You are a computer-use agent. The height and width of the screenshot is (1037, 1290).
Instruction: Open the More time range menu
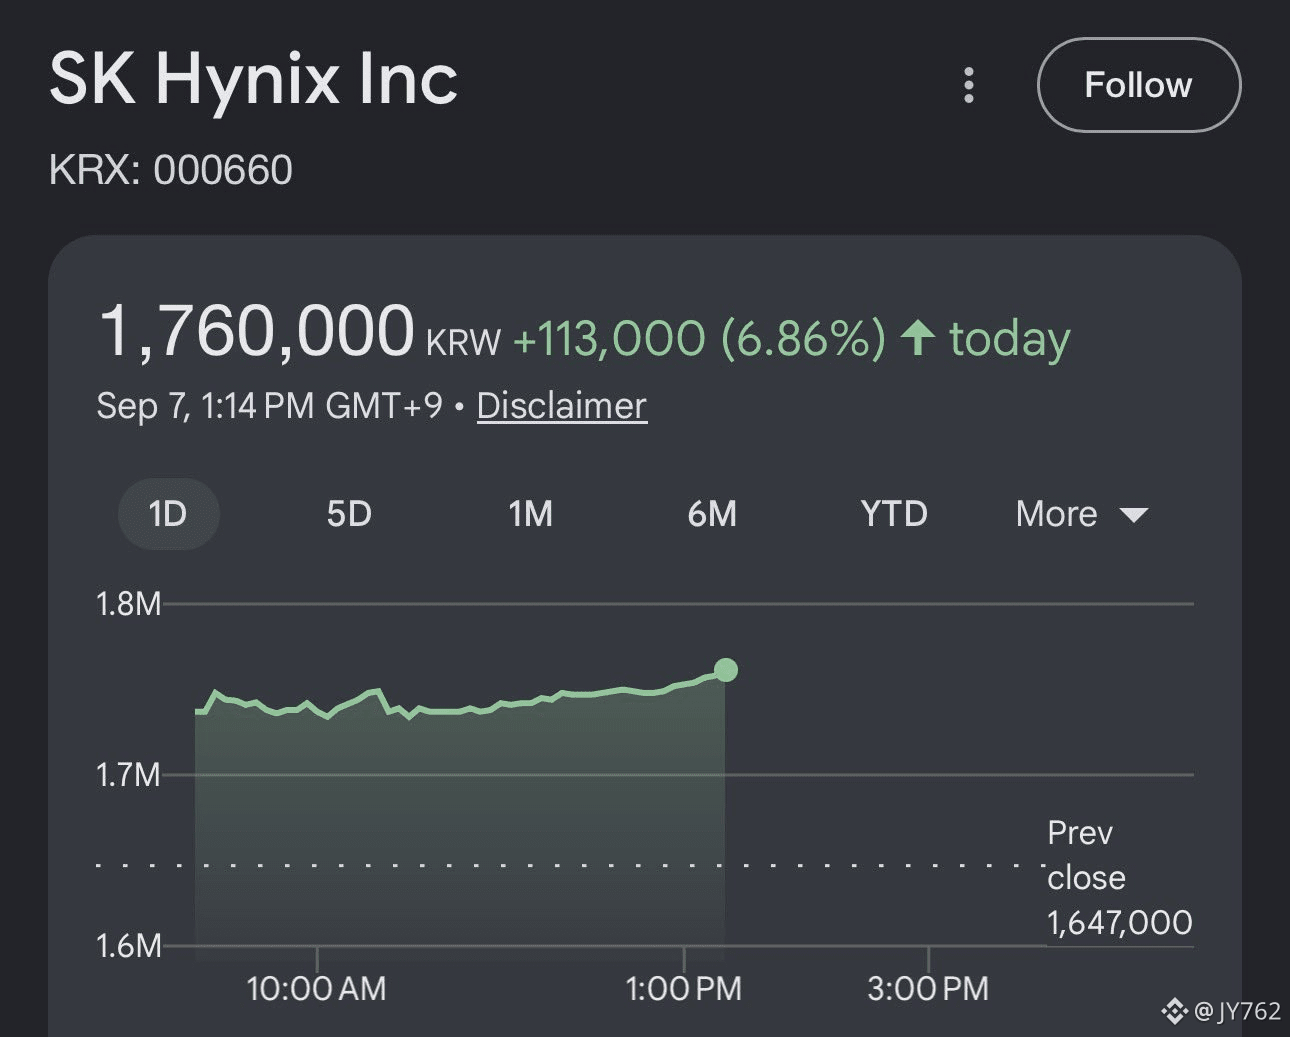[1082, 514]
